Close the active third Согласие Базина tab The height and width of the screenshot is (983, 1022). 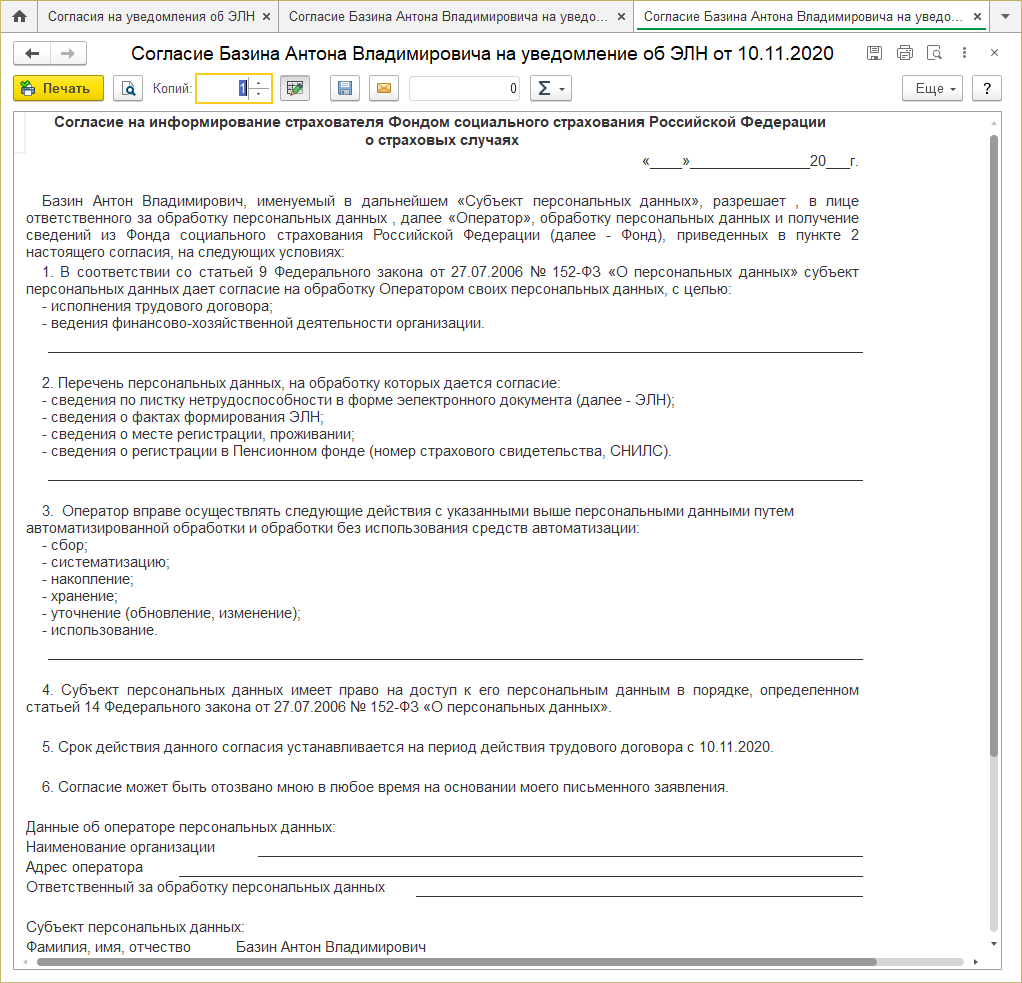(977, 17)
